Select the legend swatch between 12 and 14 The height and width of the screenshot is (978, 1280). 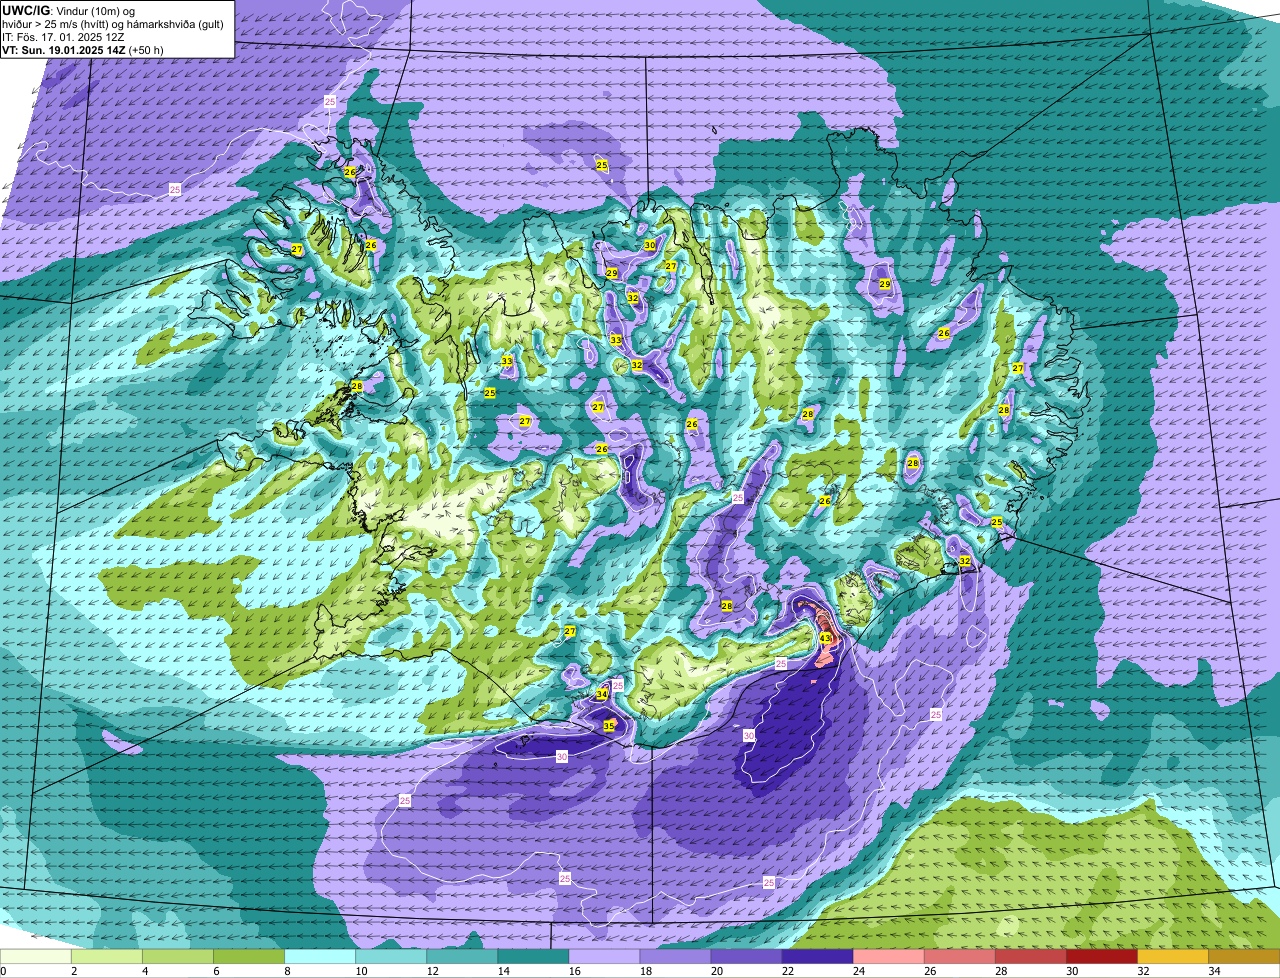point(462,956)
